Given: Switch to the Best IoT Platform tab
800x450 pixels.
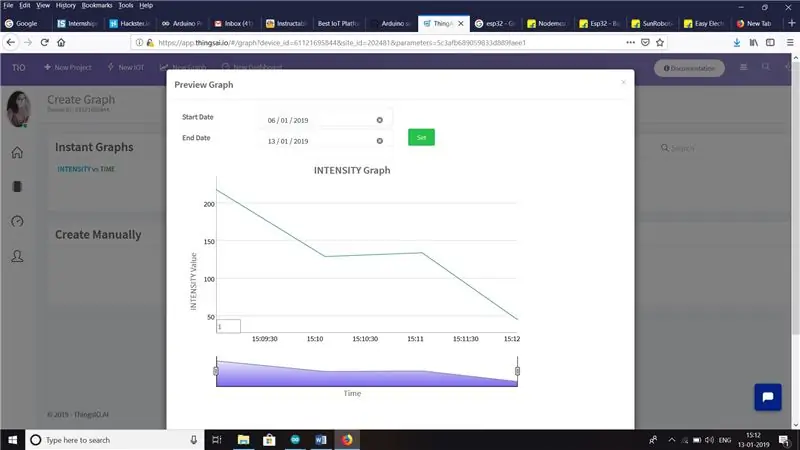Looking at the screenshot, I should 338,23.
